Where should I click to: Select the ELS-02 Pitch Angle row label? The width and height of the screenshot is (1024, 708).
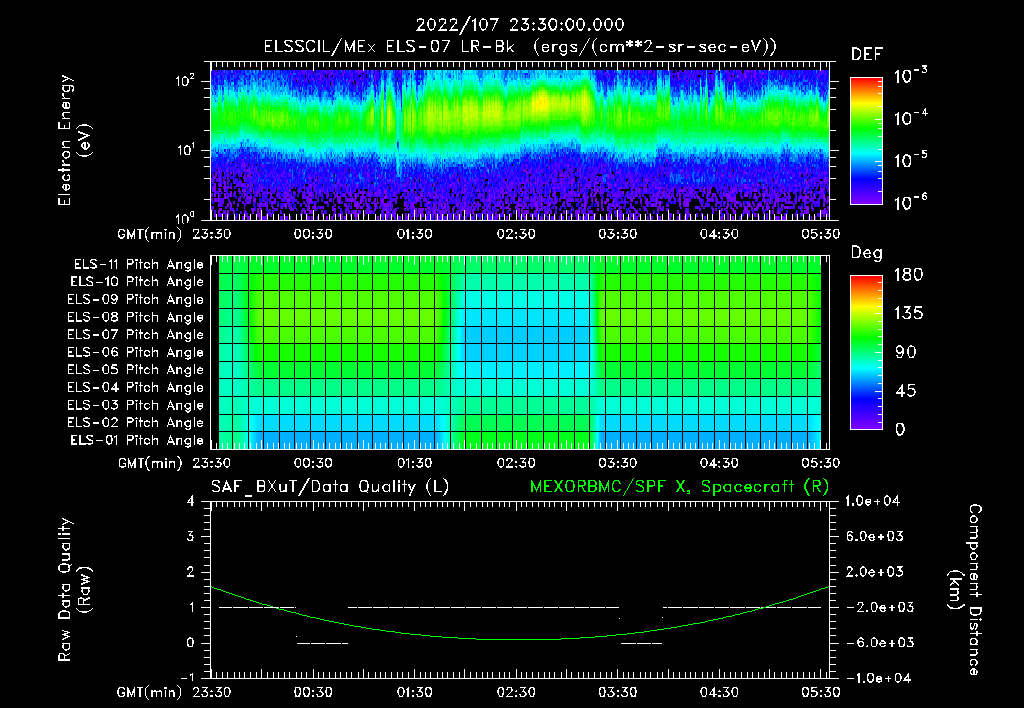[136, 423]
